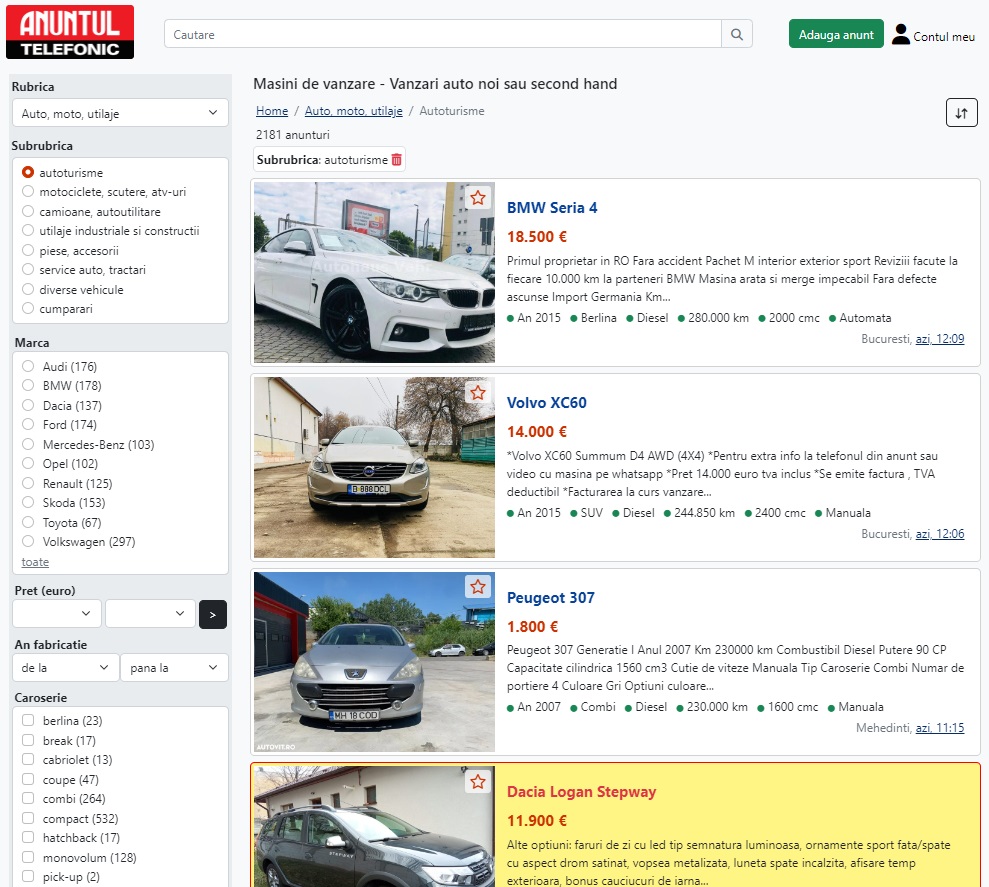Choose Volkswagen (297) brand radio button
989x887 pixels.
[x=28, y=542]
